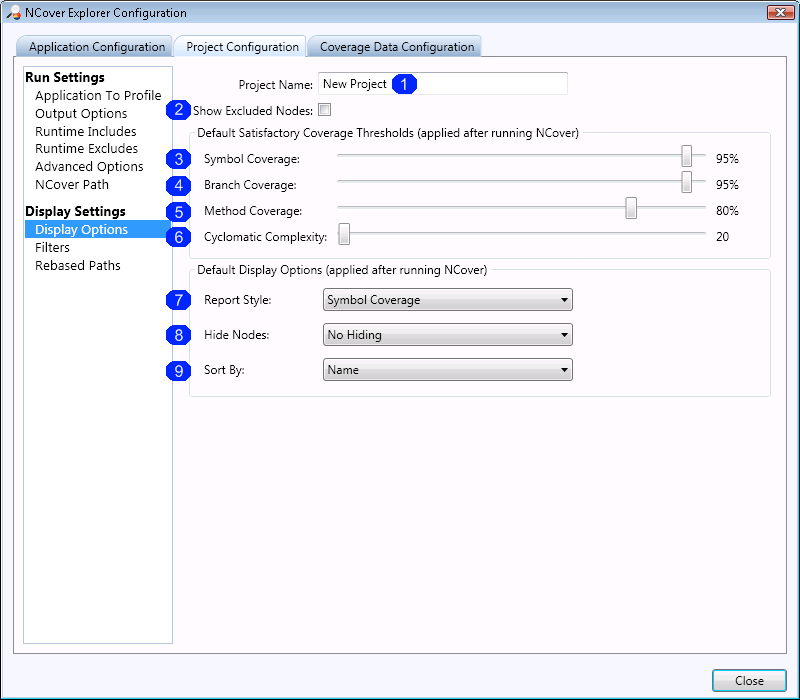800x700 pixels.
Task: Click the Symbol Coverage slider handle
Action: point(687,156)
